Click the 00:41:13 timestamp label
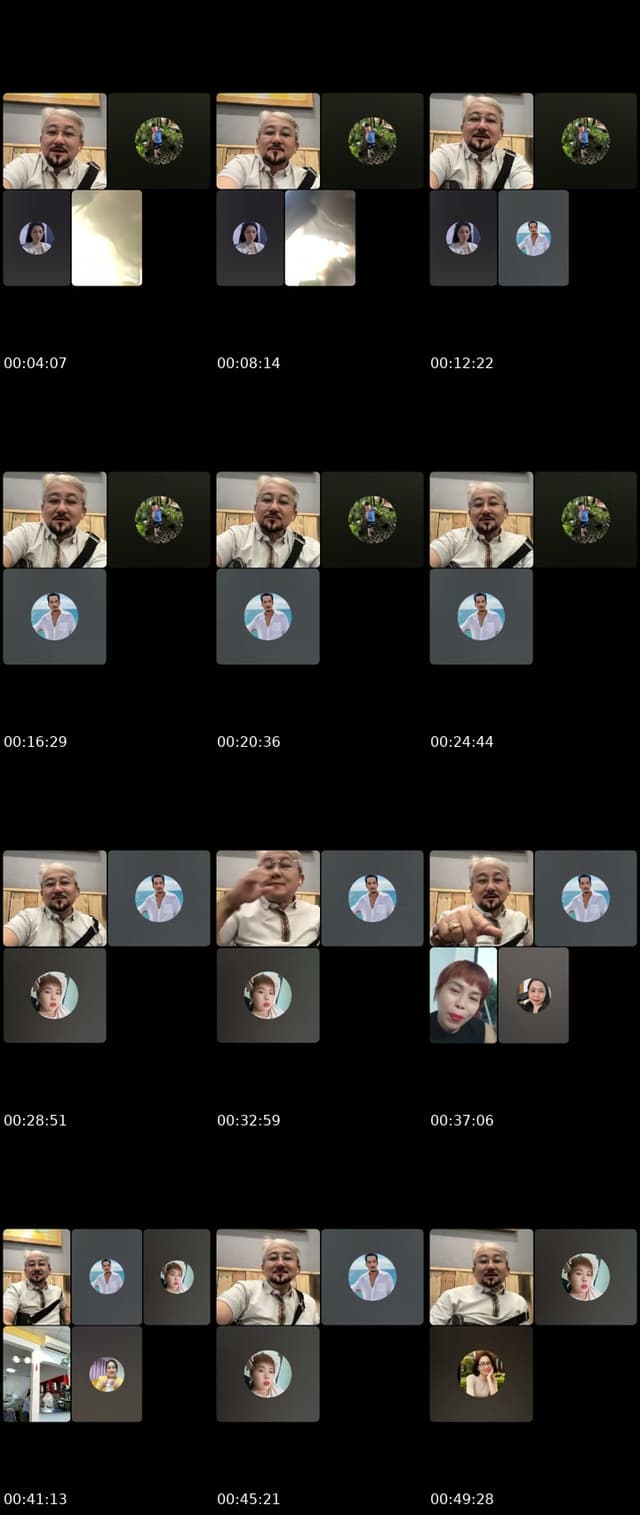The height and width of the screenshot is (1515, 640). point(35,1499)
